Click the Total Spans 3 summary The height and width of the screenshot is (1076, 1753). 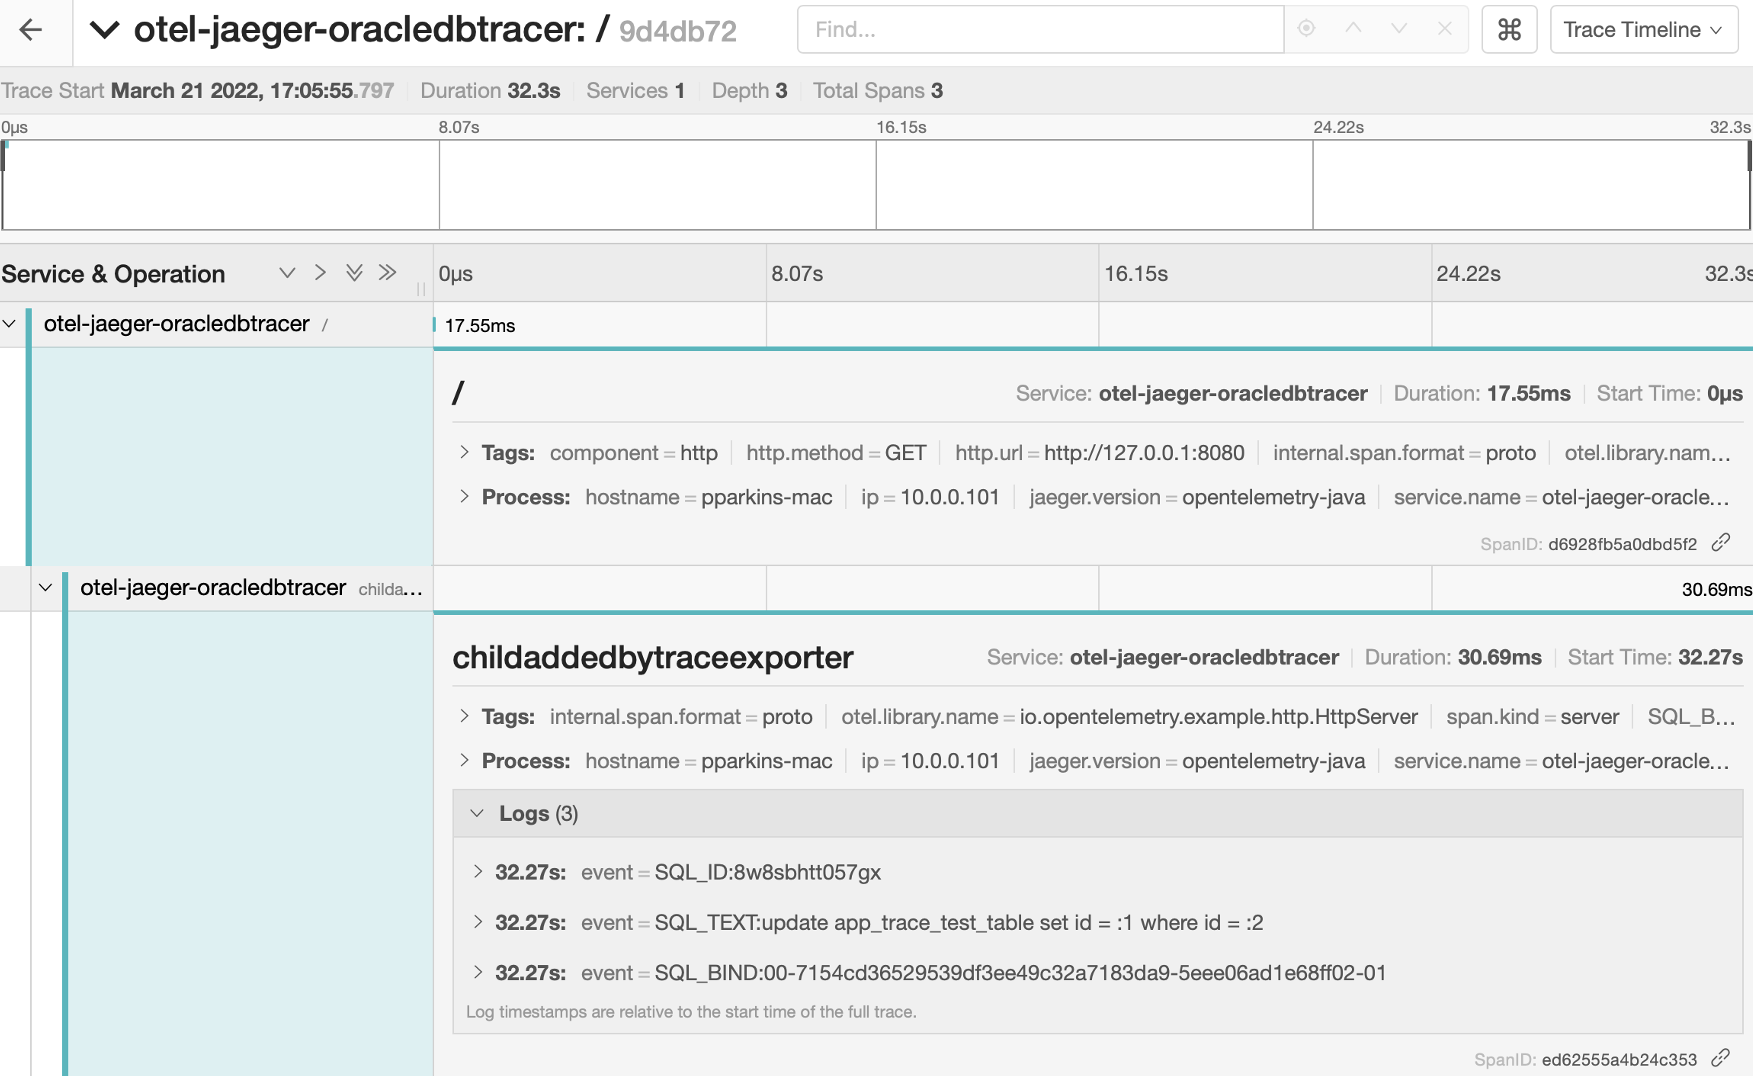[x=878, y=91]
